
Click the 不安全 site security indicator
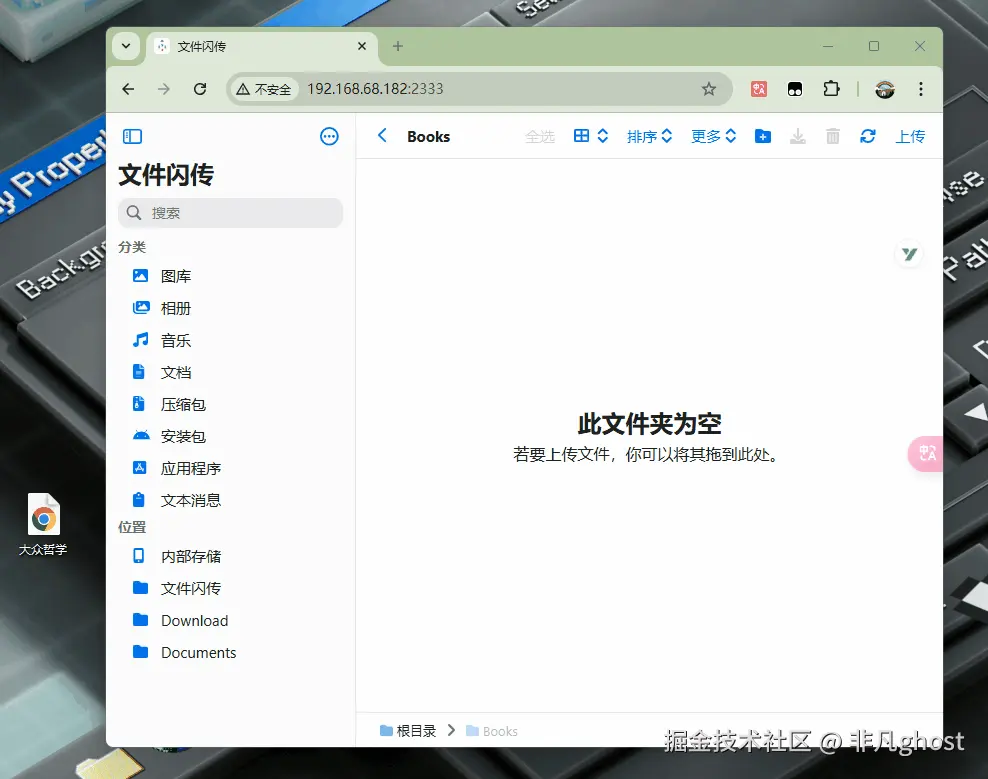point(263,89)
